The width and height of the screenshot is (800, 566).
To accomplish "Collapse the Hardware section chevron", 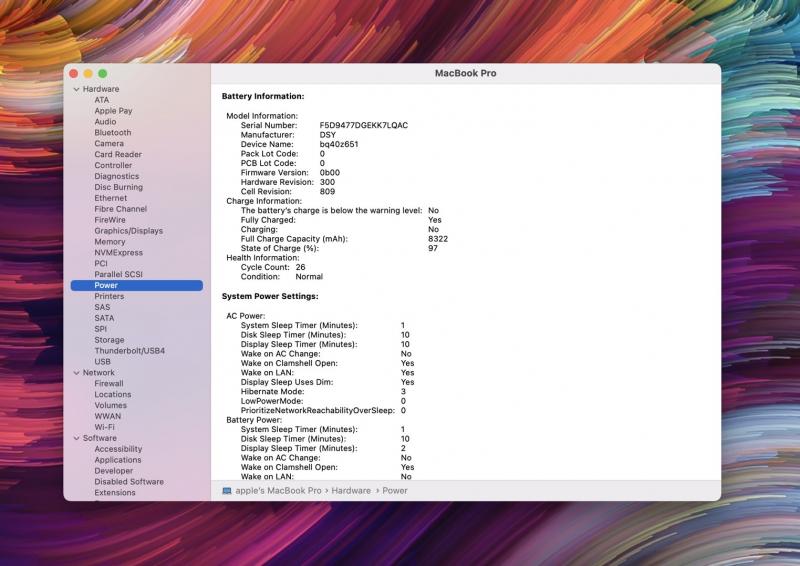I will click(77, 89).
